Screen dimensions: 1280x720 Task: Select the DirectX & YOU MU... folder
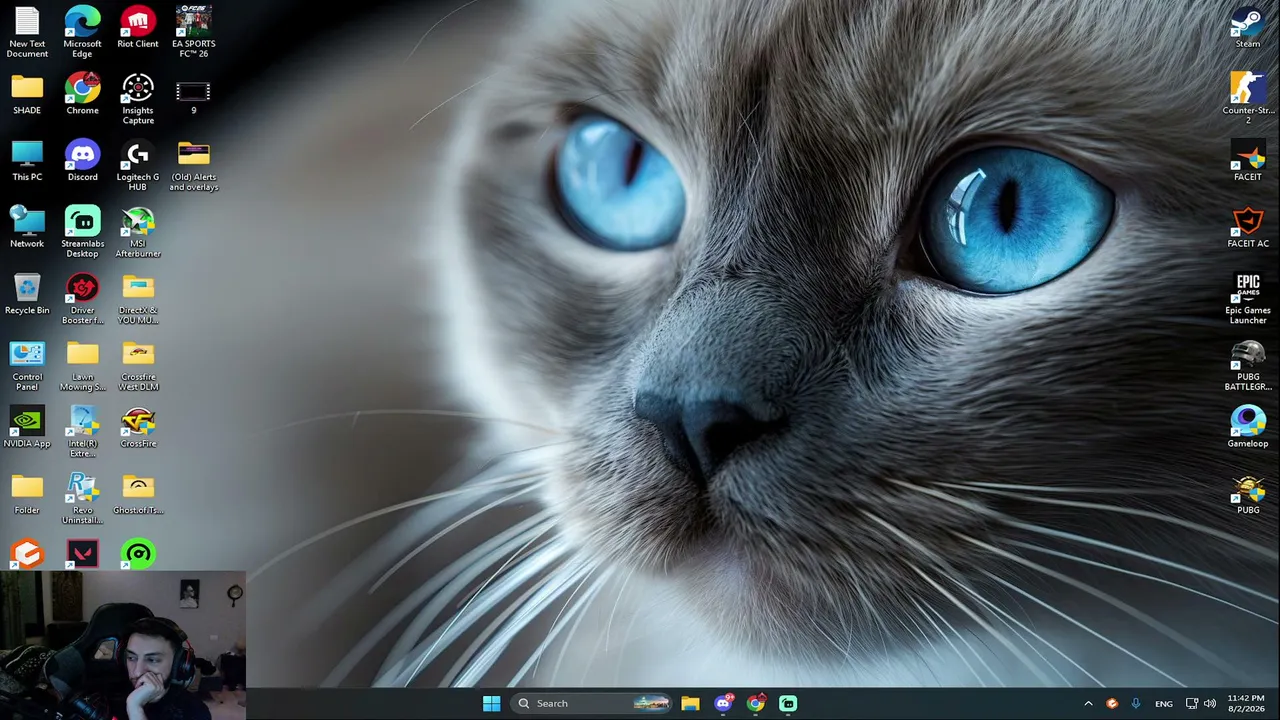[x=138, y=299]
